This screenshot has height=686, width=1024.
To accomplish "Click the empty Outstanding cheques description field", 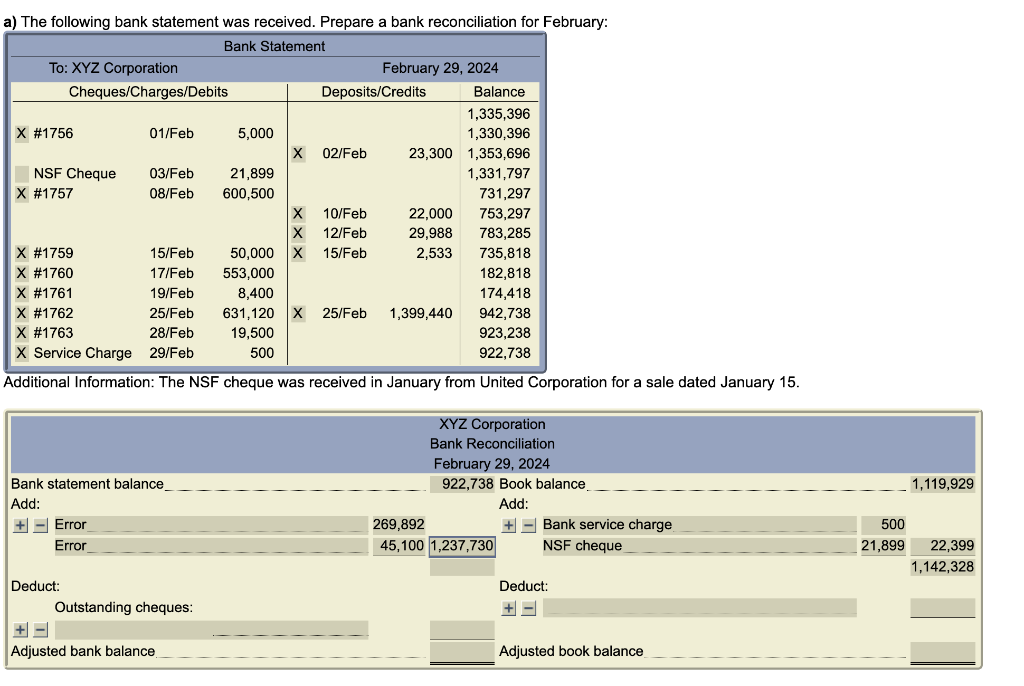I will 210,629.
